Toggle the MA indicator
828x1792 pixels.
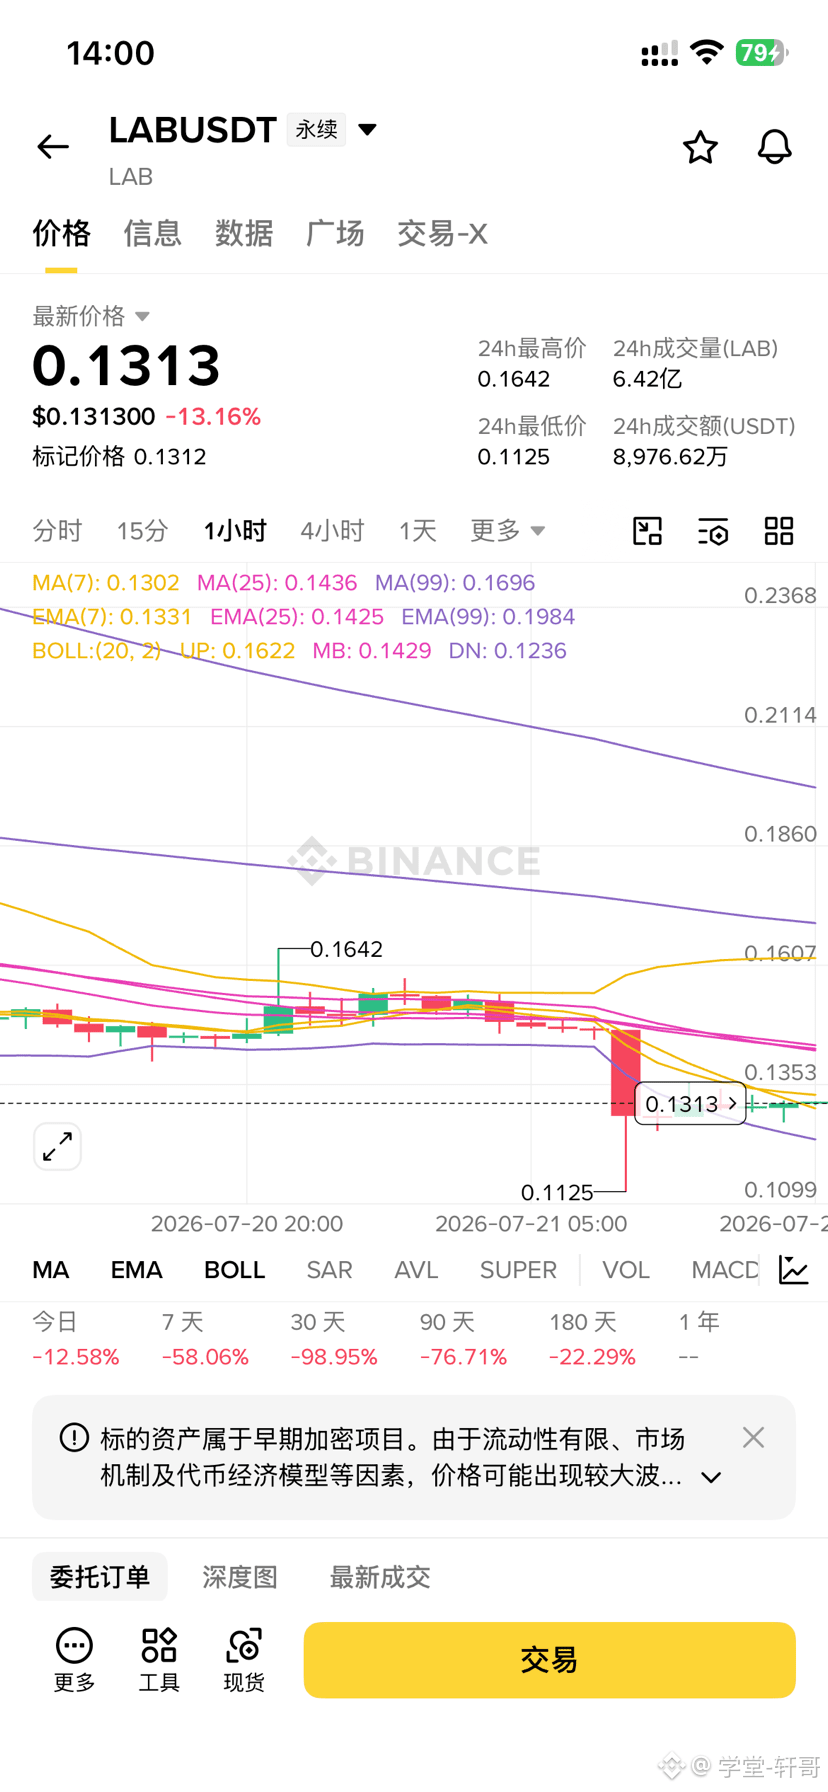click(x=51, y=1270)
